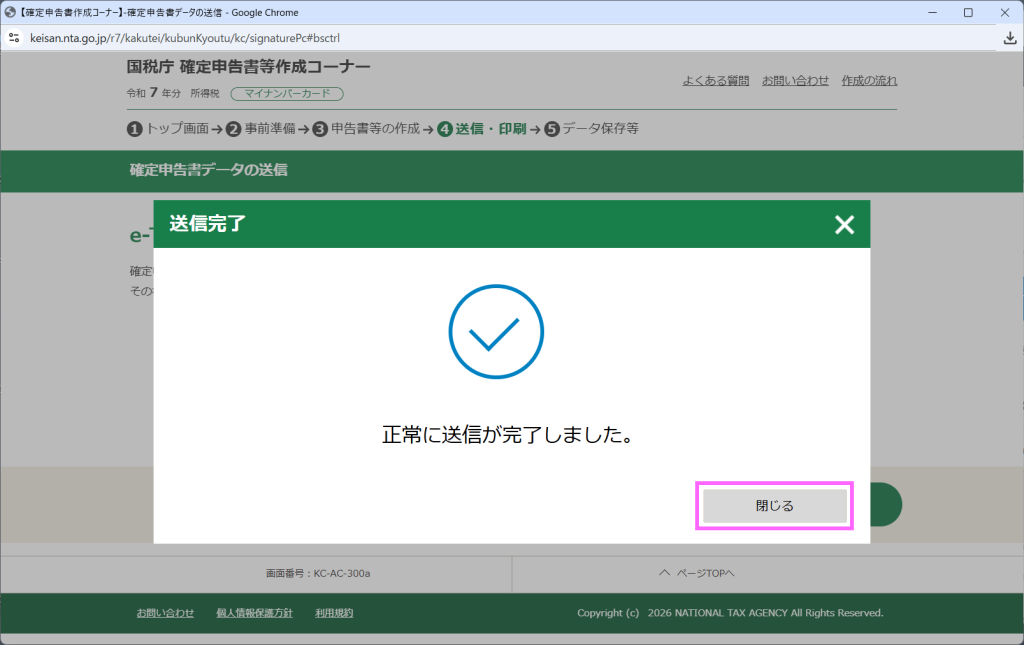Viewport: 1024px width, 645px height.
Task: Open the よくある質問 link
Action: (715, 81)
